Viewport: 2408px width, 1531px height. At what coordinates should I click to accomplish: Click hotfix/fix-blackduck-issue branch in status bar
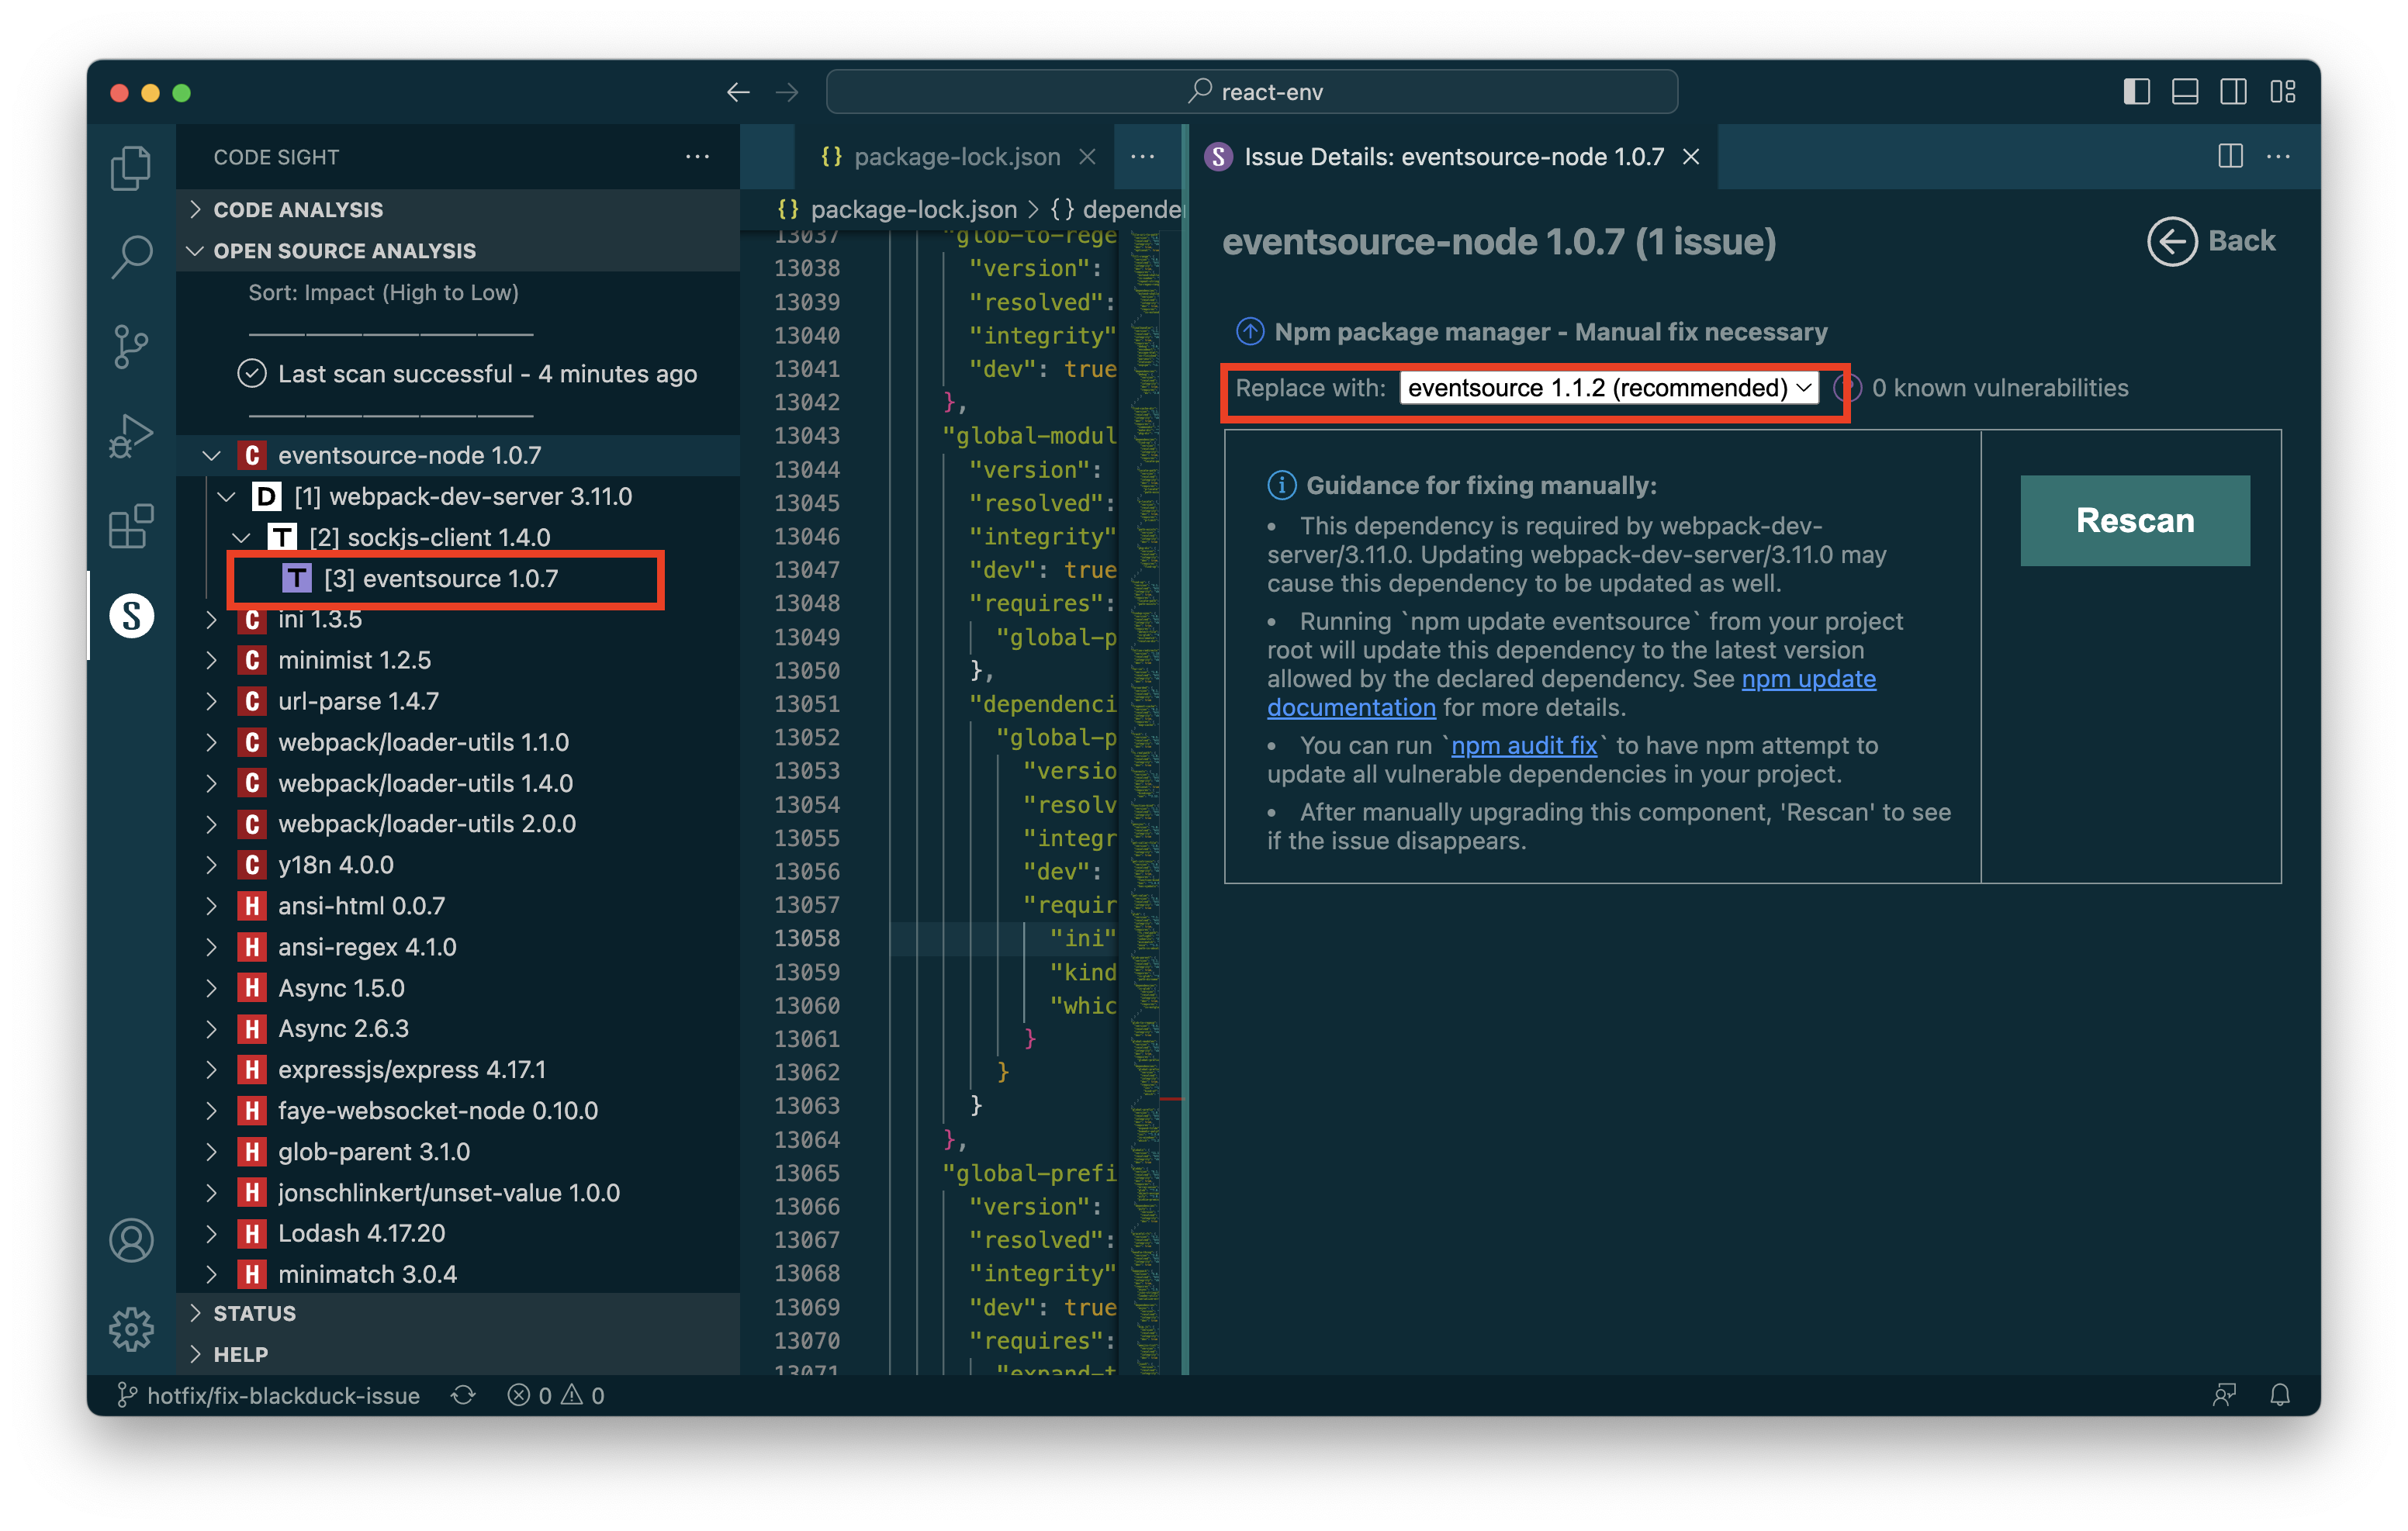[268, 1395]
